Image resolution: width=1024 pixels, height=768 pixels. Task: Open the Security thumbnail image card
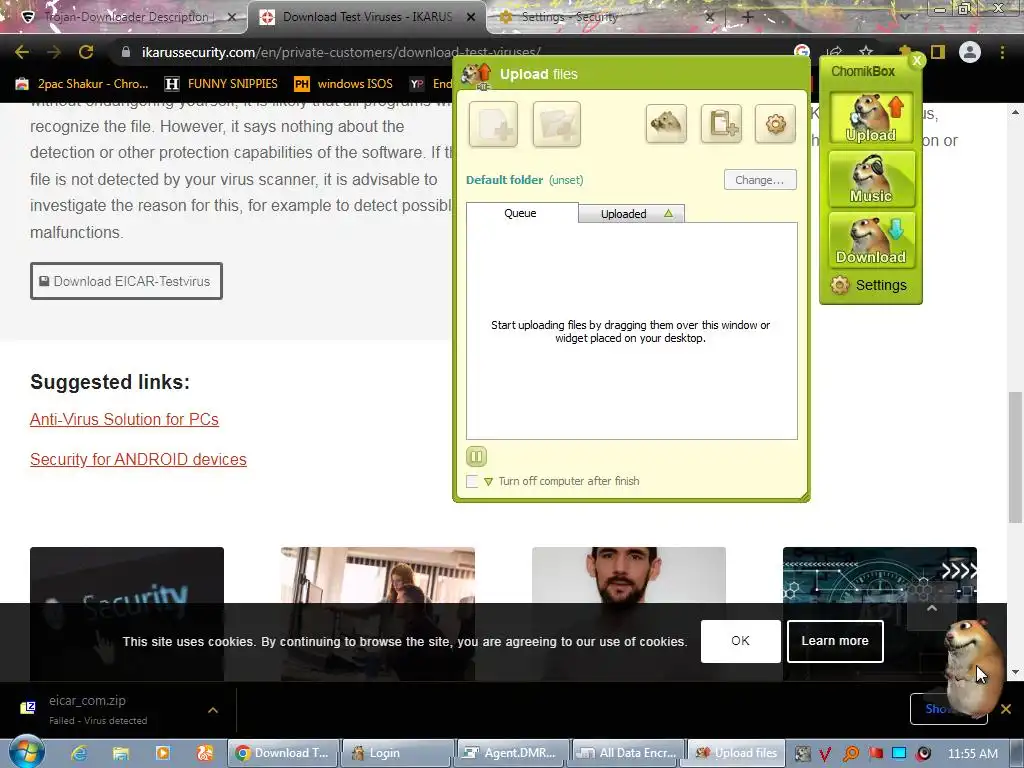point(127,614)
